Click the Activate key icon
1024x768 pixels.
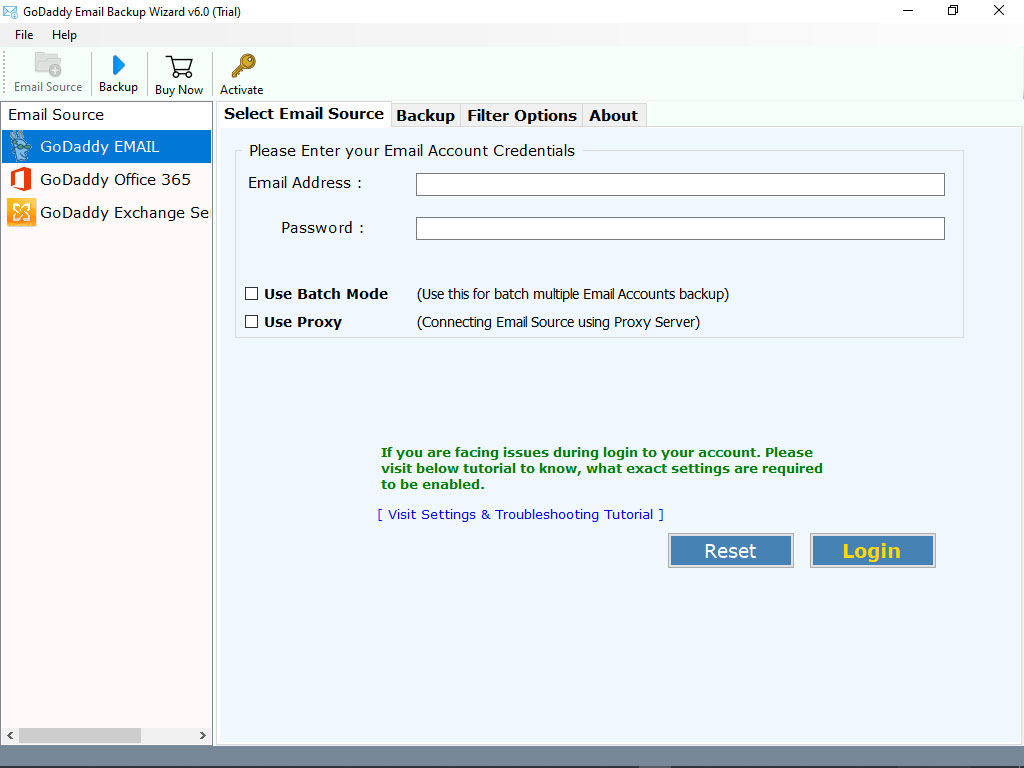click(x=243, y=66)
